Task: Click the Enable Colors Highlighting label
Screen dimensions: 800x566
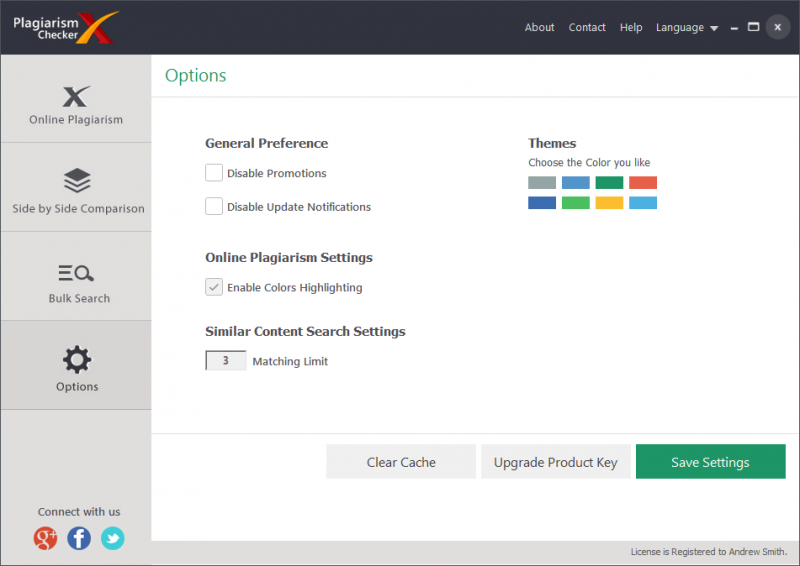Action: pyautogui.click(x=295, y=287)
